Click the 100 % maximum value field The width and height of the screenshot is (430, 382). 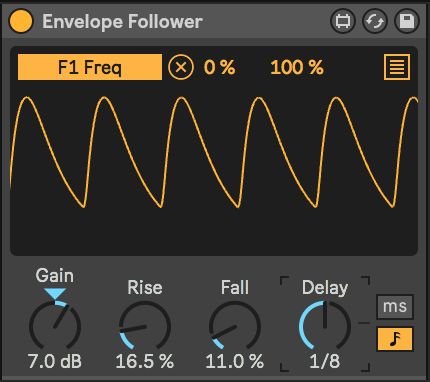coord(297,67)
